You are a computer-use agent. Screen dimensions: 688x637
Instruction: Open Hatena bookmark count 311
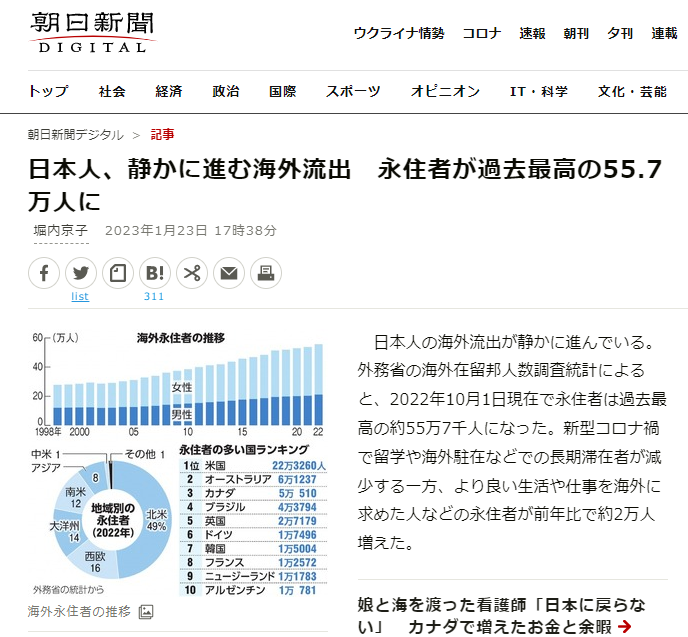pos(154,296)
